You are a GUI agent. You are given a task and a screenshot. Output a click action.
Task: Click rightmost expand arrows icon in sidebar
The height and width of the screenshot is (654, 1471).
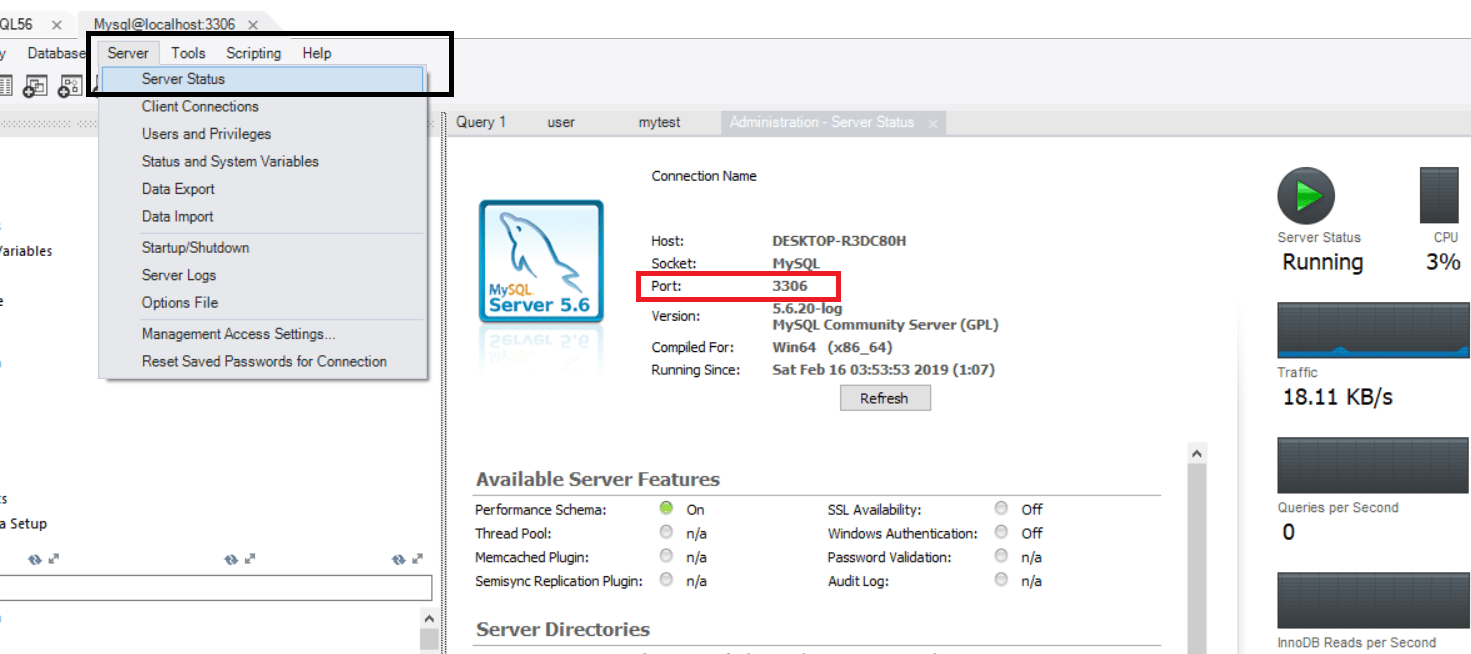point(418,559)
